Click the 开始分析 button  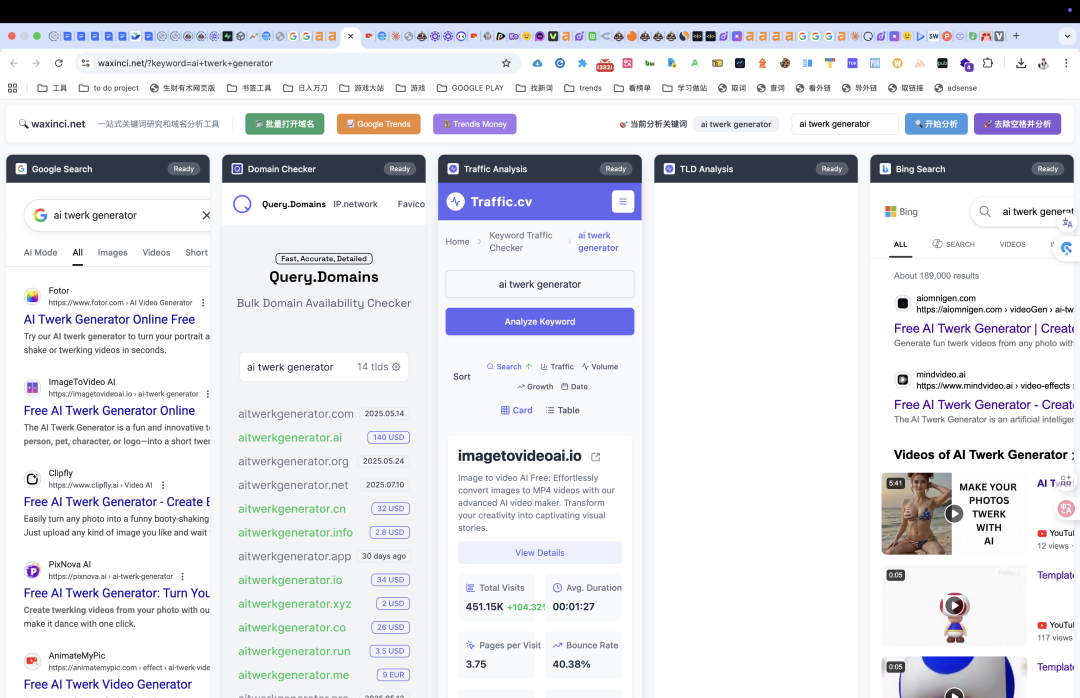click(936, 124)
